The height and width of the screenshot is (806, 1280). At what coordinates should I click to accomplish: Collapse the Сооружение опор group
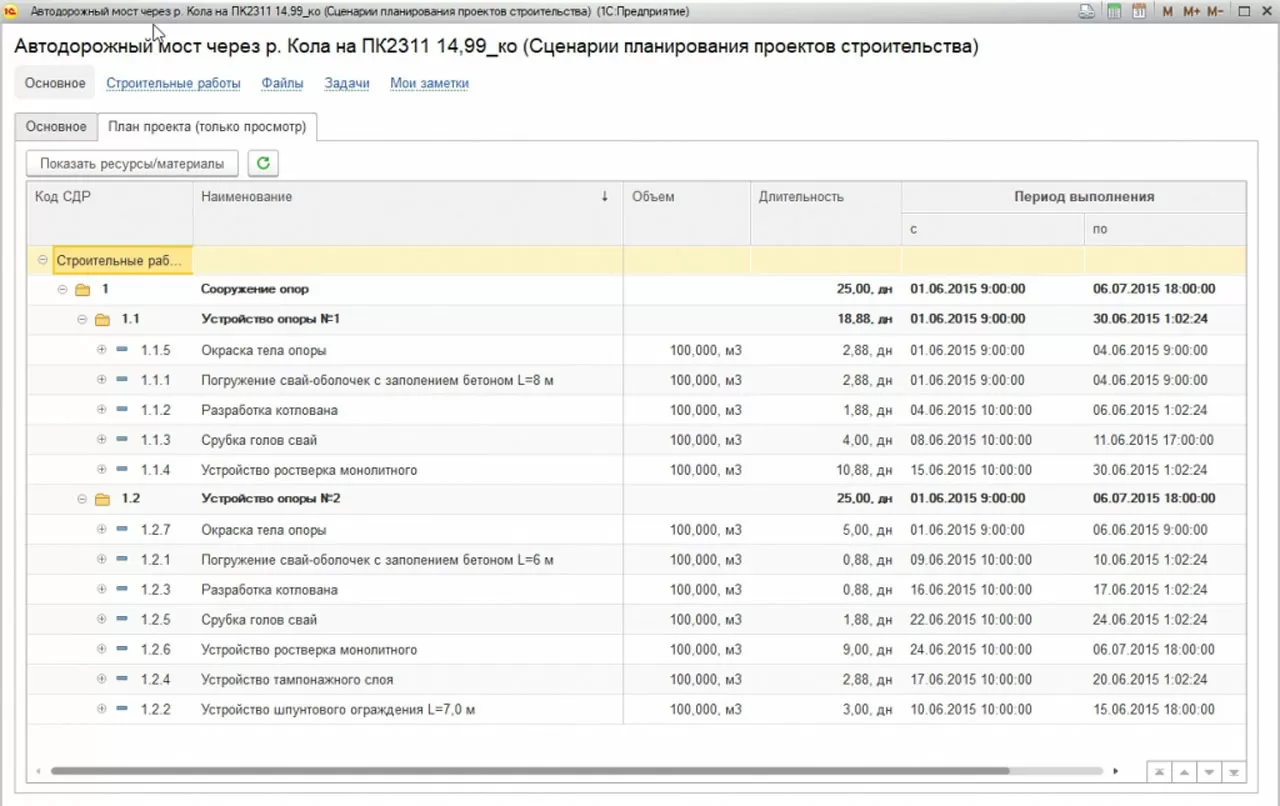62,290
